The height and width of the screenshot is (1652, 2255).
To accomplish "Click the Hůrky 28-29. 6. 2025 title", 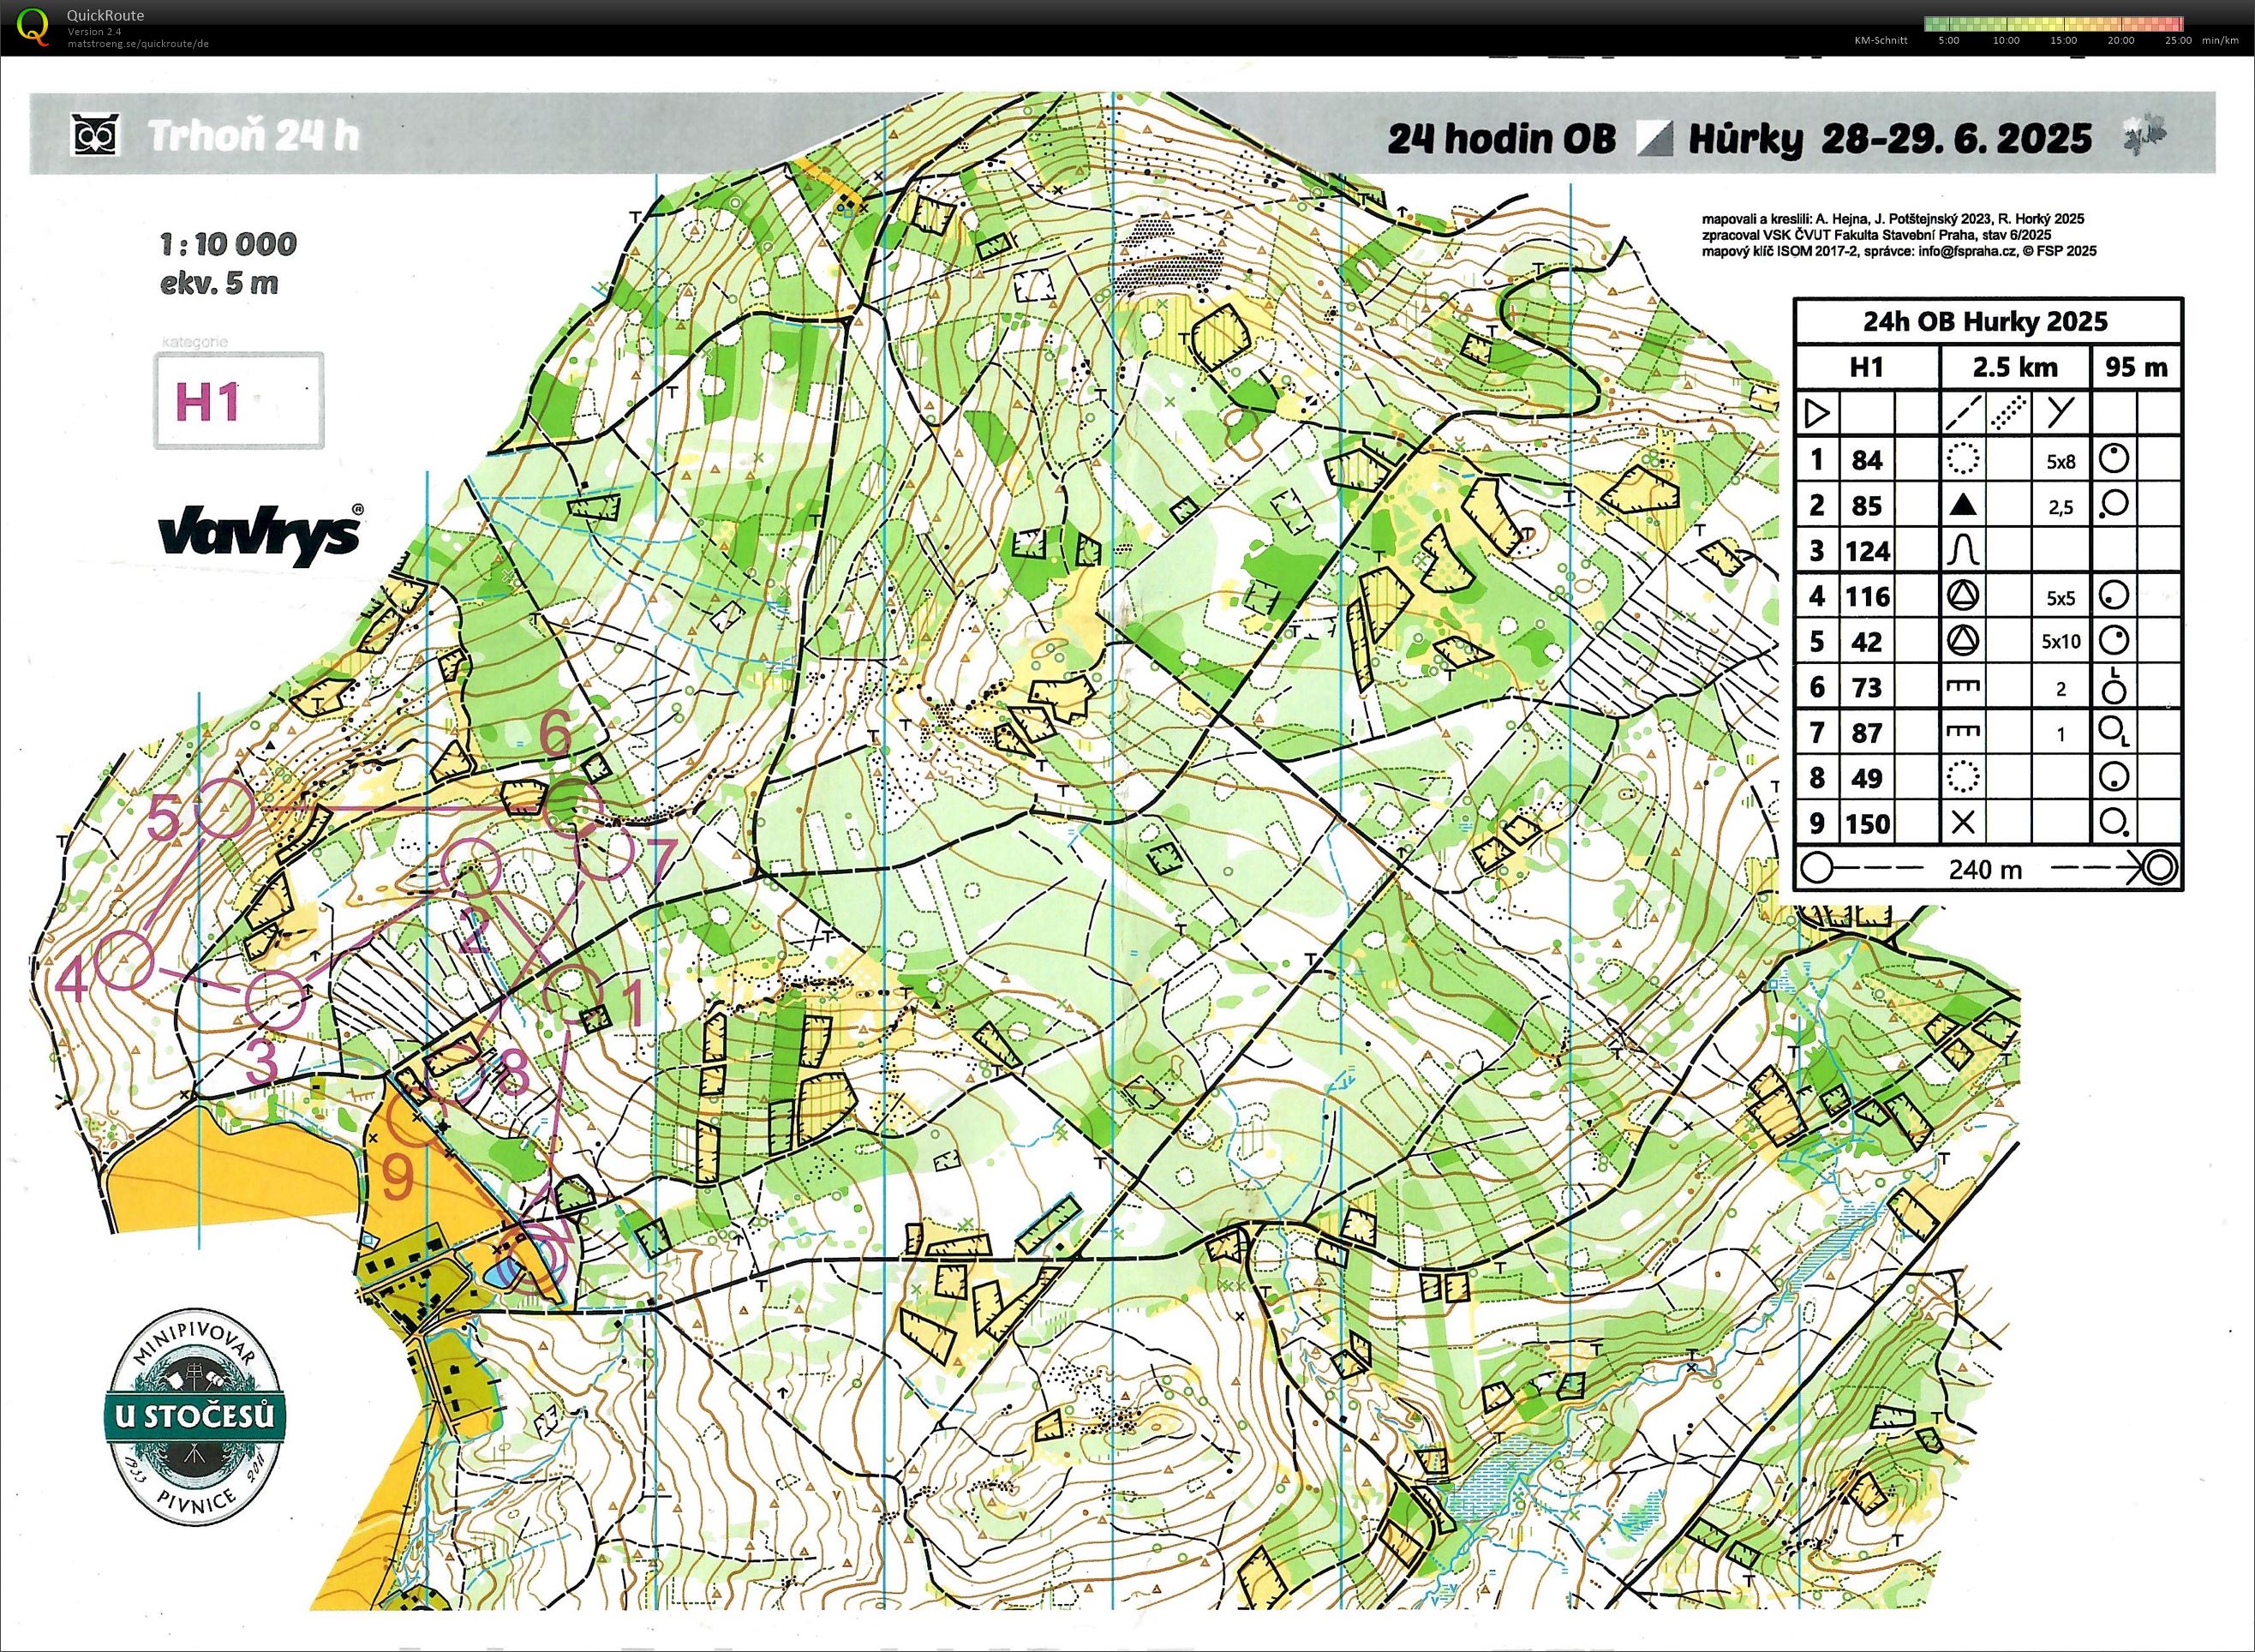I will tap(1889, 139).
